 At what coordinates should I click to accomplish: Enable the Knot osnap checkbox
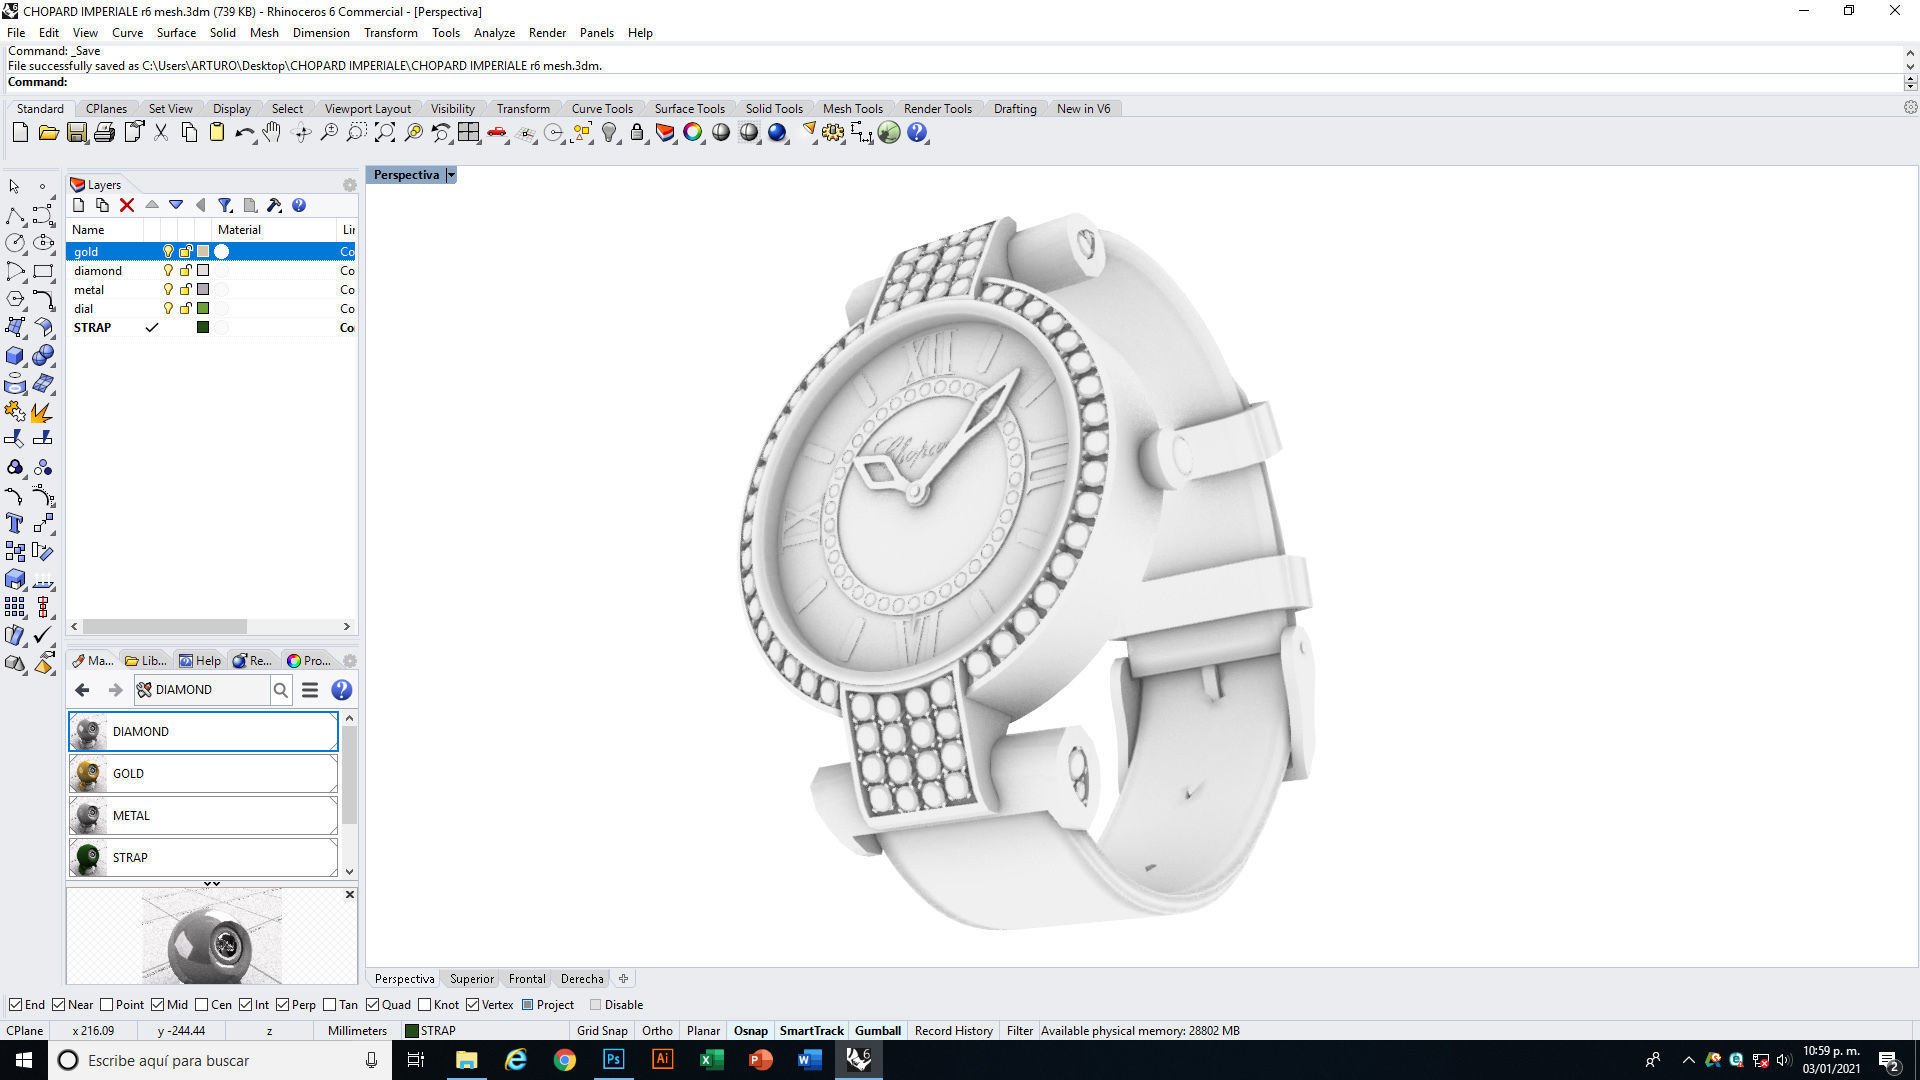coord(425,1005)
